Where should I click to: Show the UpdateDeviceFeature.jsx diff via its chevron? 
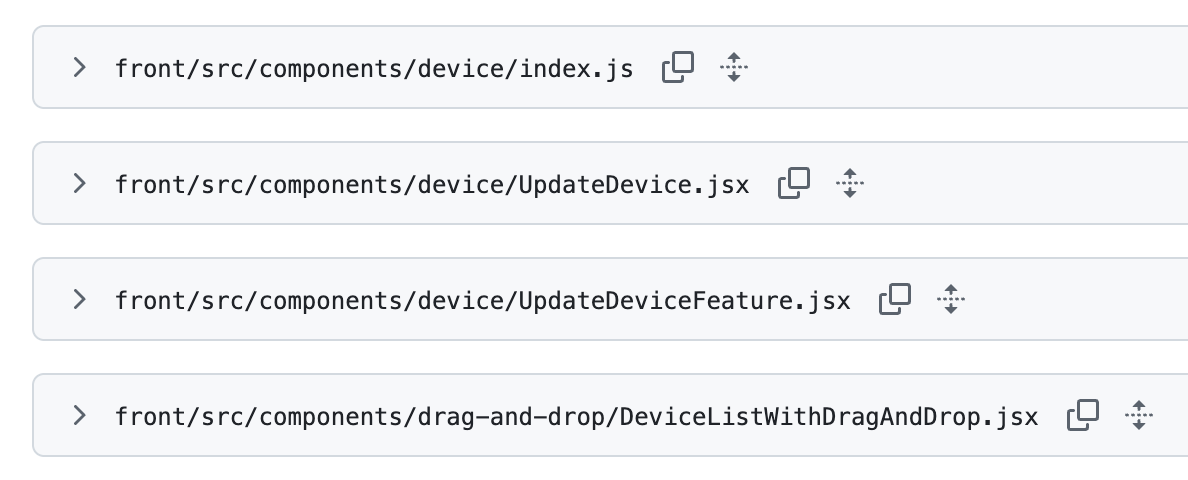(x=80, y=299)
